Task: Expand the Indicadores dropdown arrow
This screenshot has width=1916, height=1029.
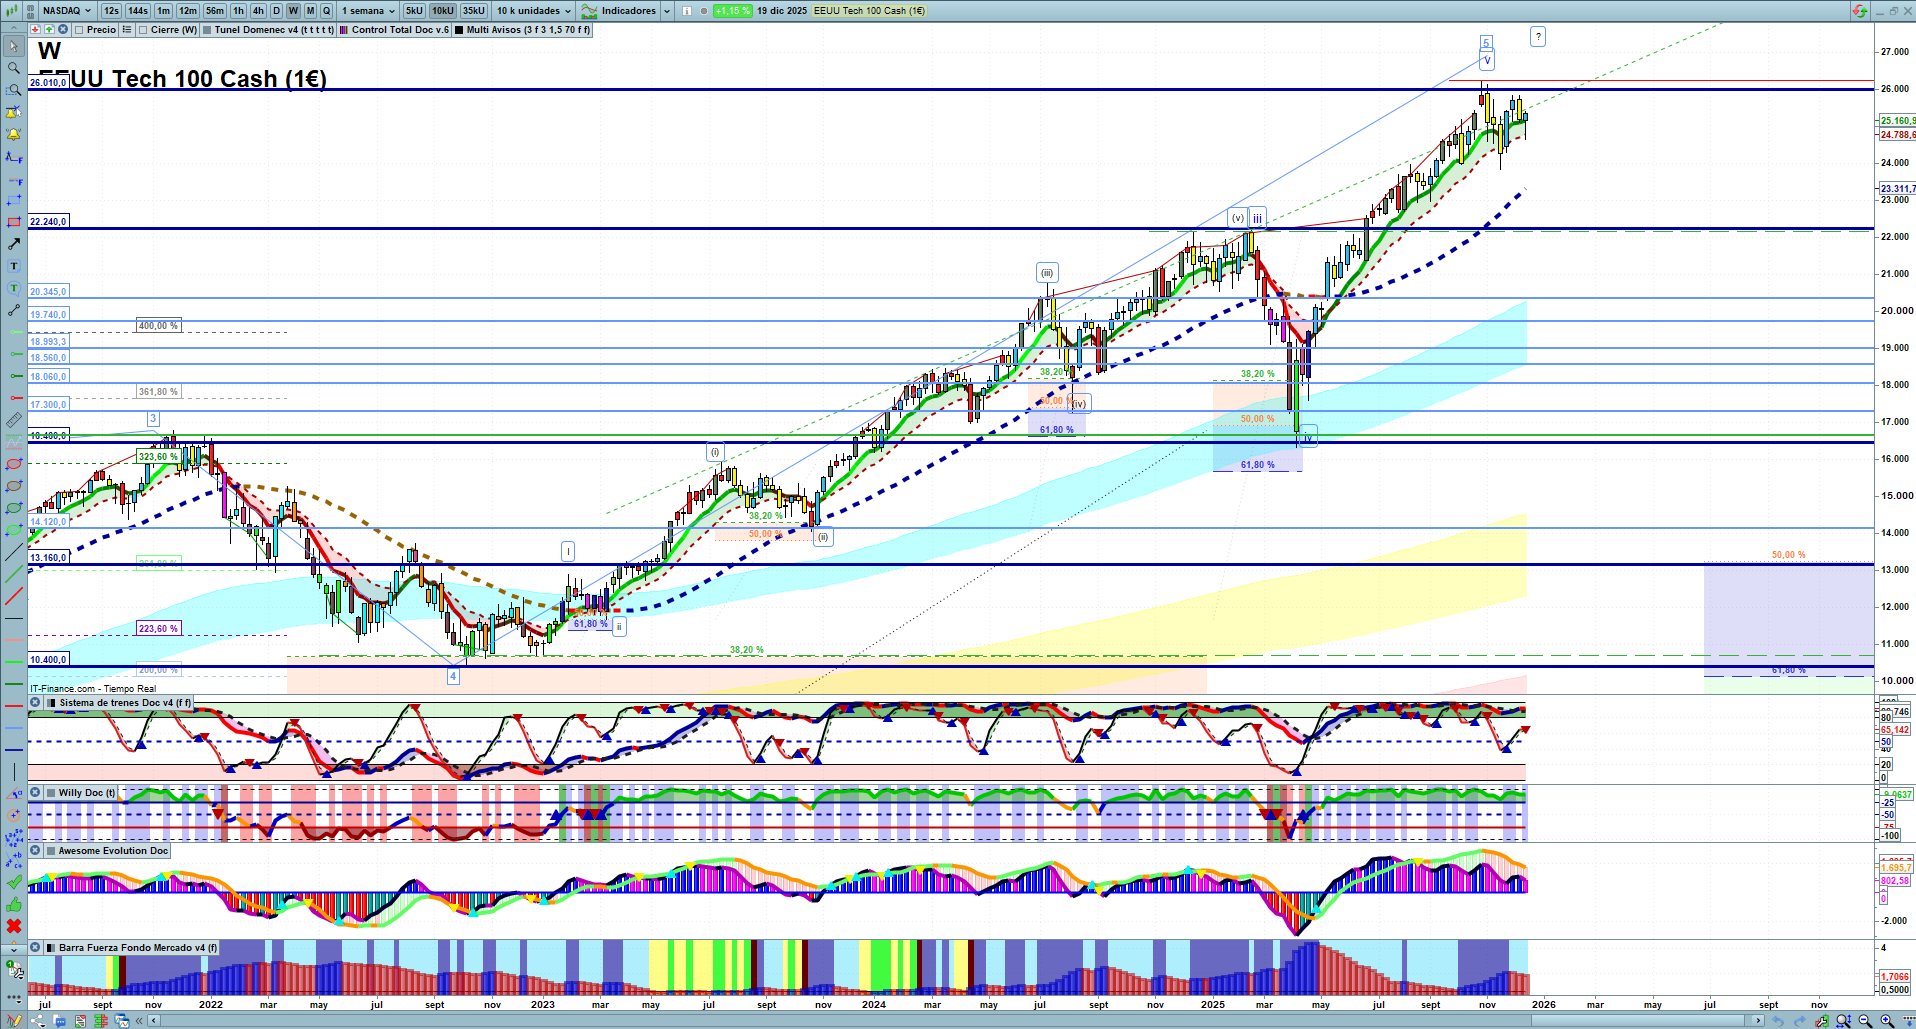Action: [667, 11]
